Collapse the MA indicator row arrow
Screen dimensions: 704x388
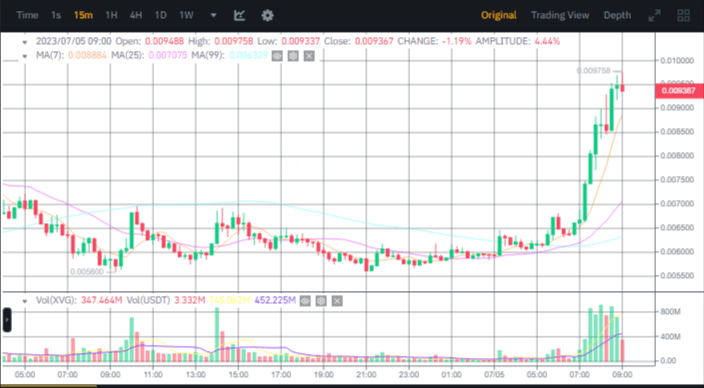tap(25, 57)
